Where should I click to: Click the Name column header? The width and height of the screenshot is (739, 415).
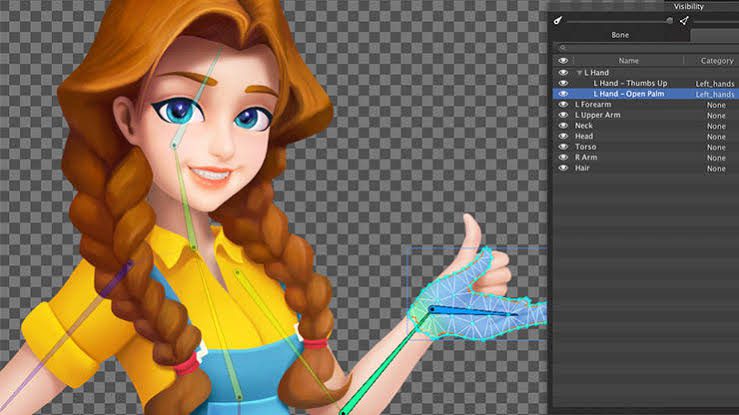[x=628, y=60]
